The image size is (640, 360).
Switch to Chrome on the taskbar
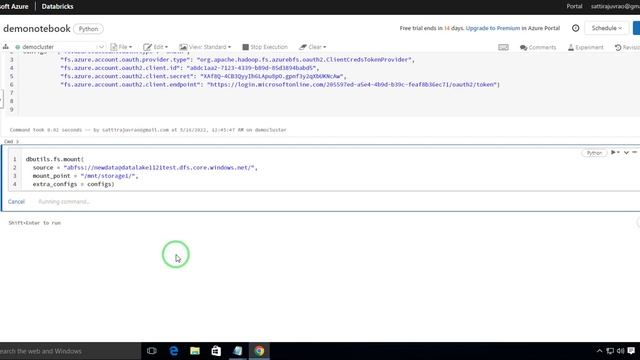tap(259, 351)
